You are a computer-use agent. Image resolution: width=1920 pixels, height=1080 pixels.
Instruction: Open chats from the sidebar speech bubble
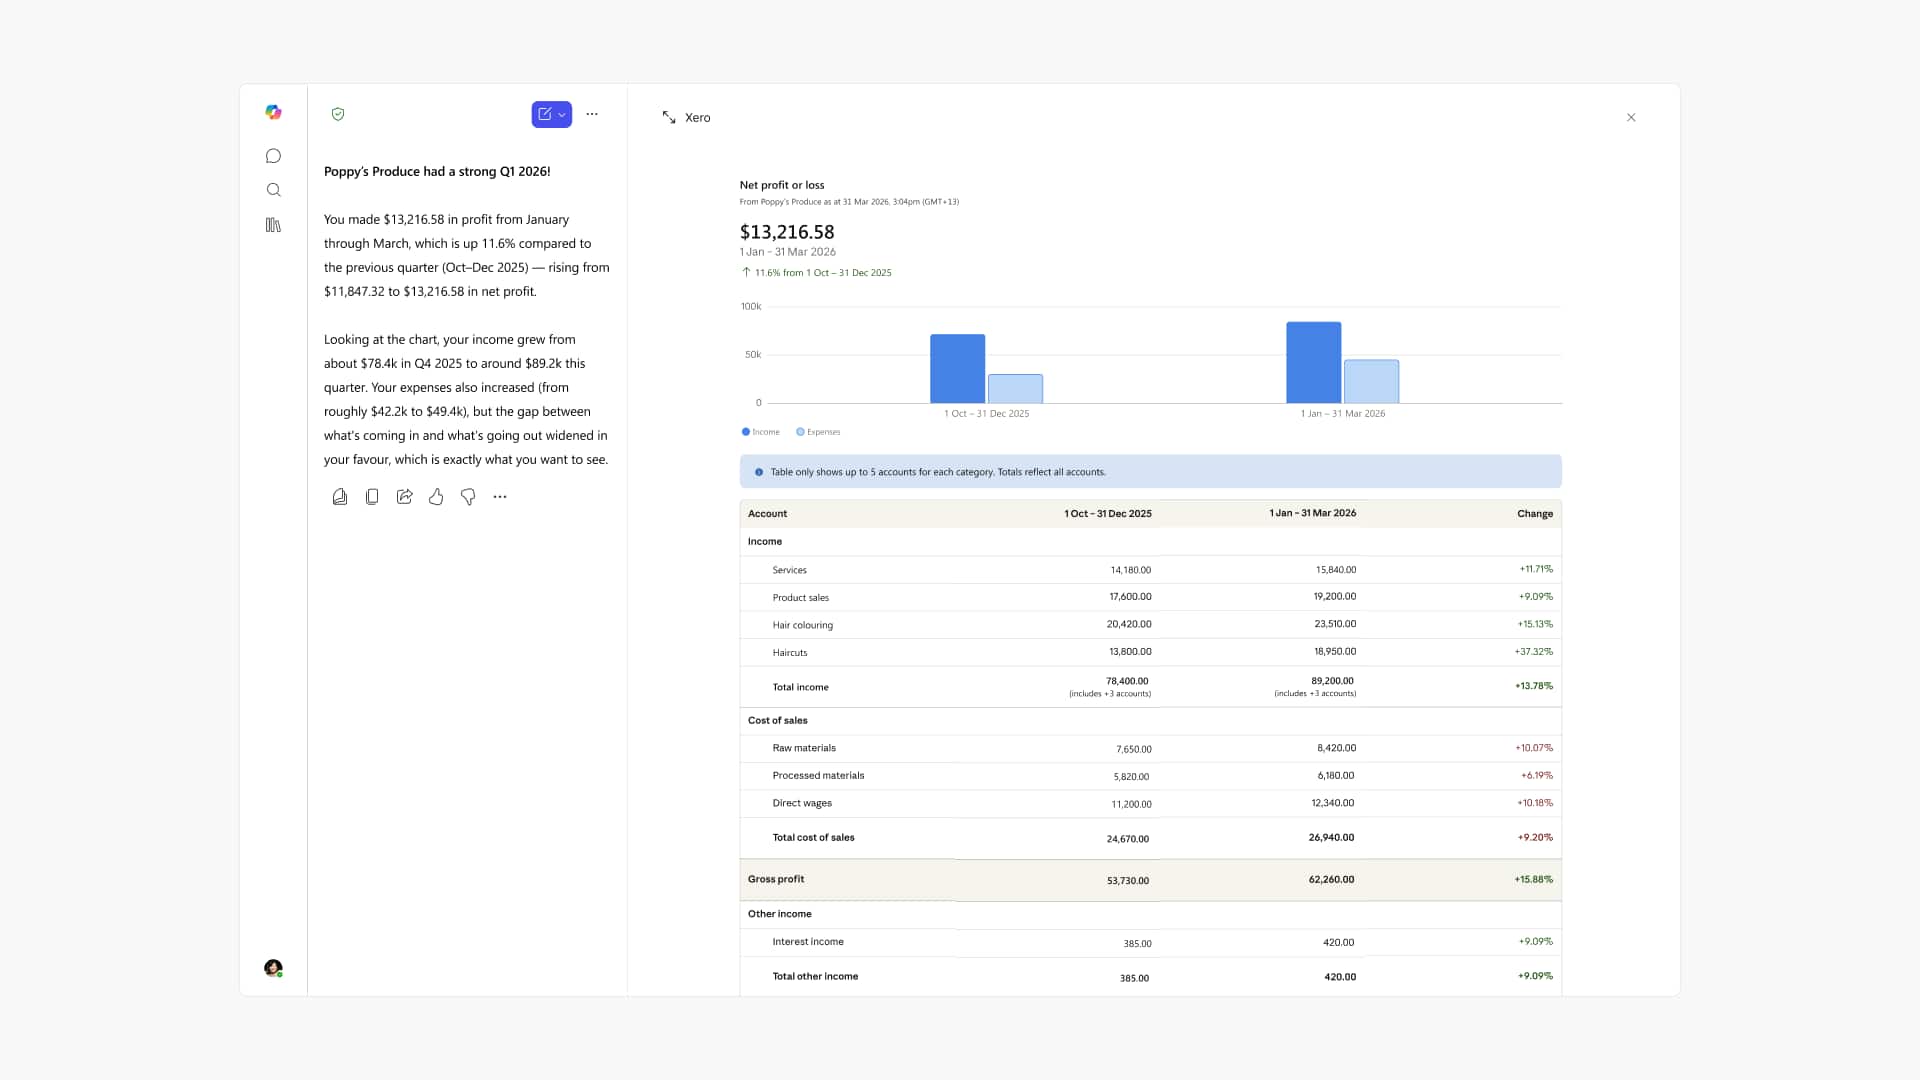coord(273,156)
